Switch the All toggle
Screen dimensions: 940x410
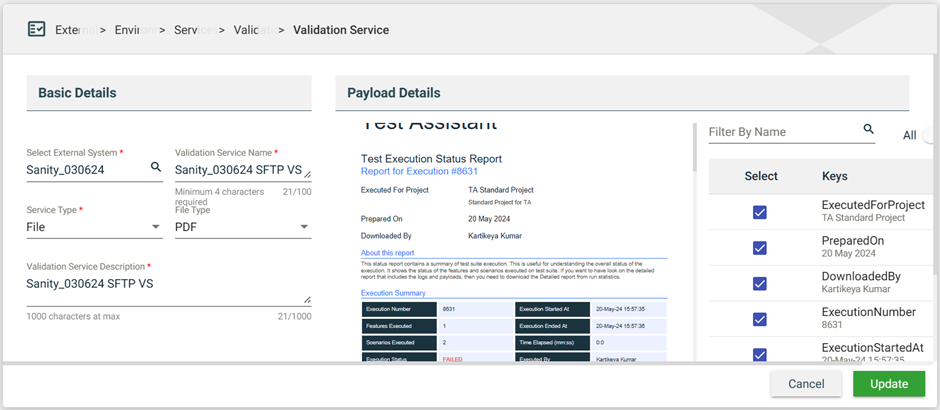pos(930,135)
